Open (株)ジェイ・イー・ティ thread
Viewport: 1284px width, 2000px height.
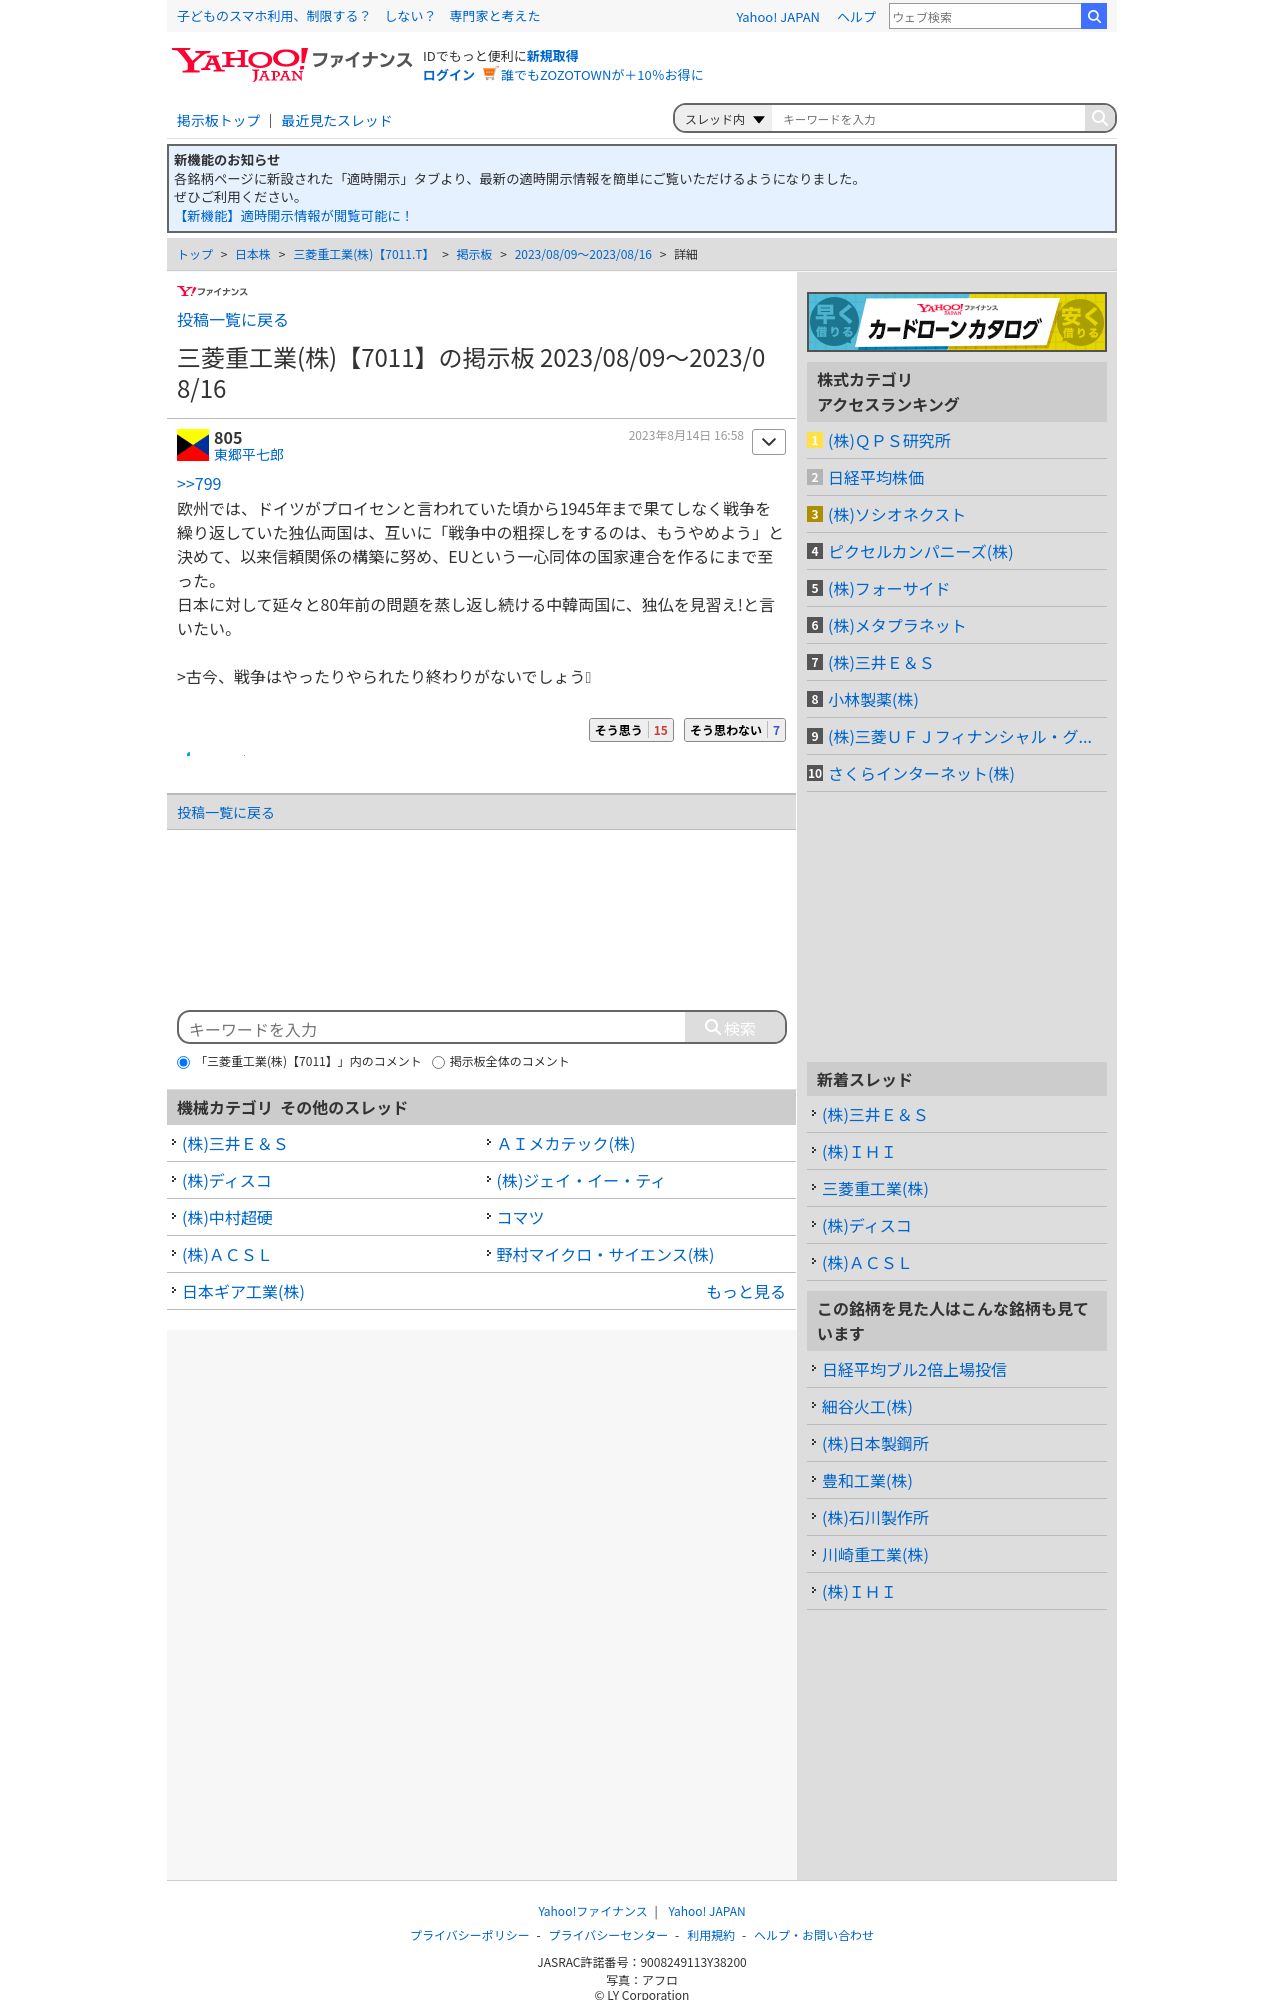580,1181
